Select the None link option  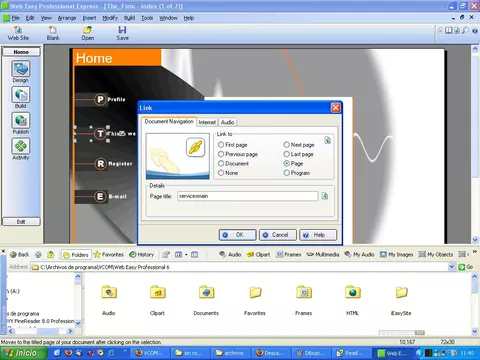[221, 173]
